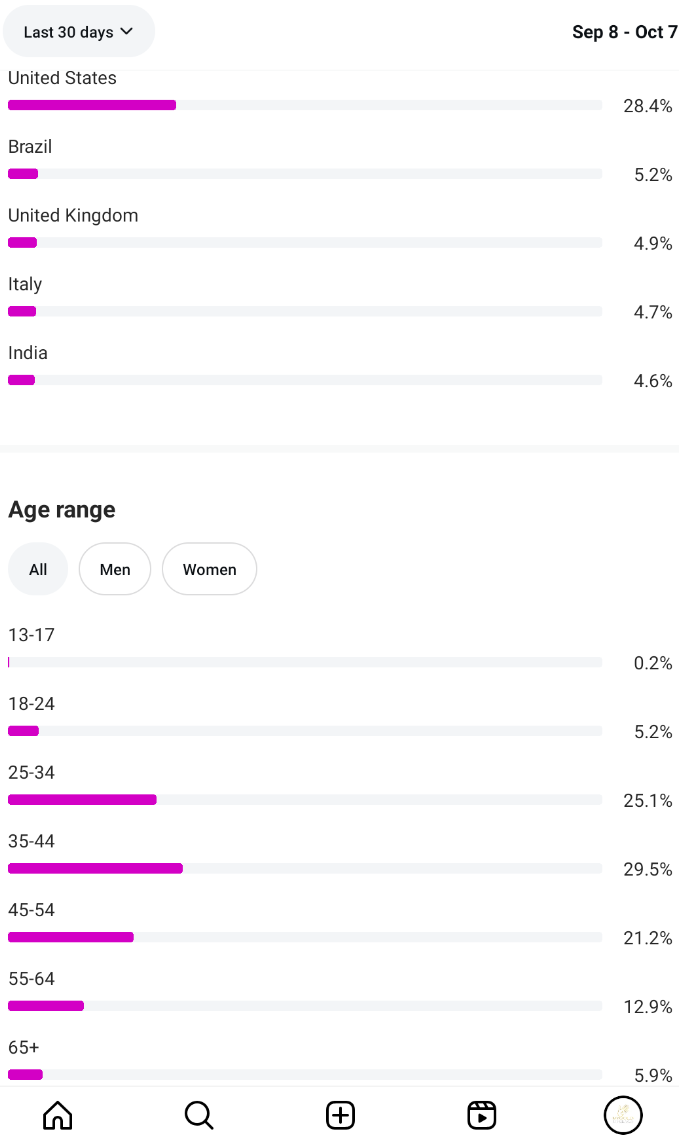This screenshot has height=1140, width=679.
Task: Click the Sep 8 - Oct 7 date range
Action: (624, 32)
